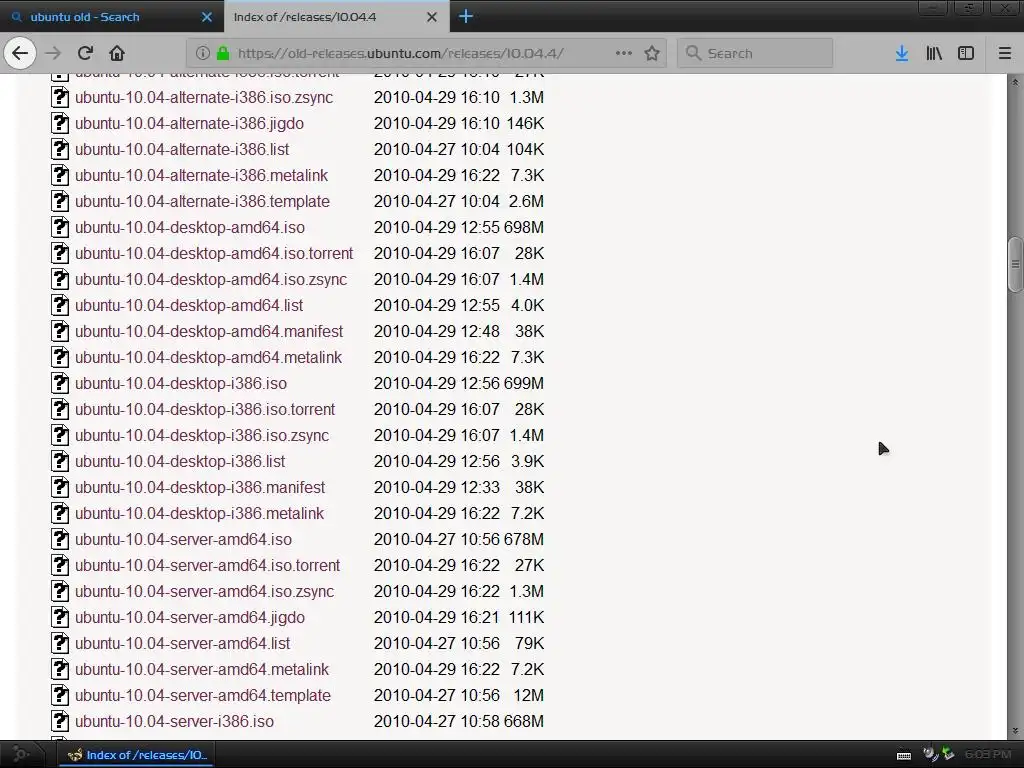This screenshot has height=768, width=1024.
Task: Open the library bookmarks icon
Action: tap(934, 53)
